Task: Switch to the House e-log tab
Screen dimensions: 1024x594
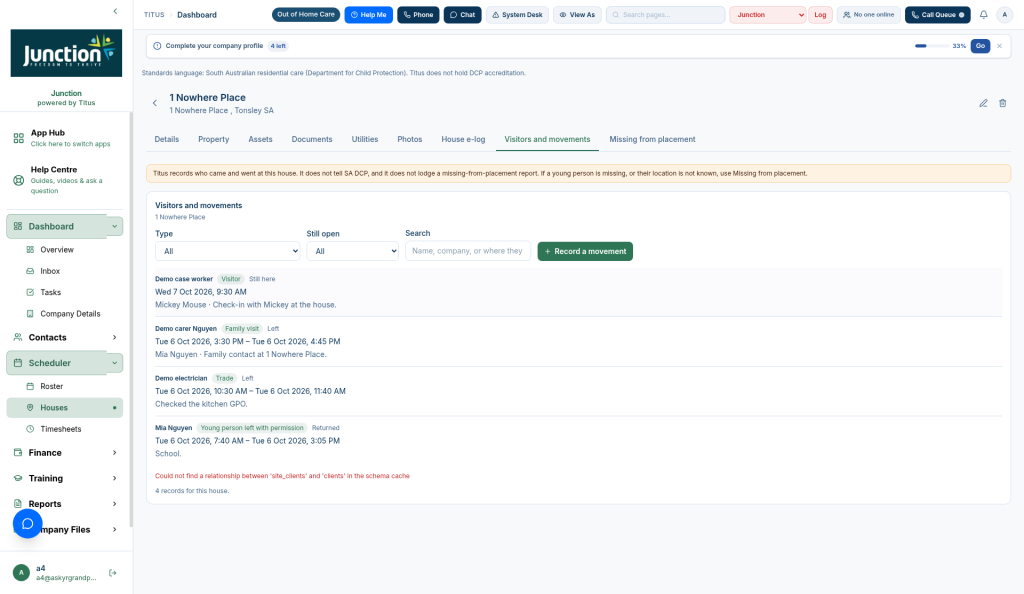Action: pos(463,139)
